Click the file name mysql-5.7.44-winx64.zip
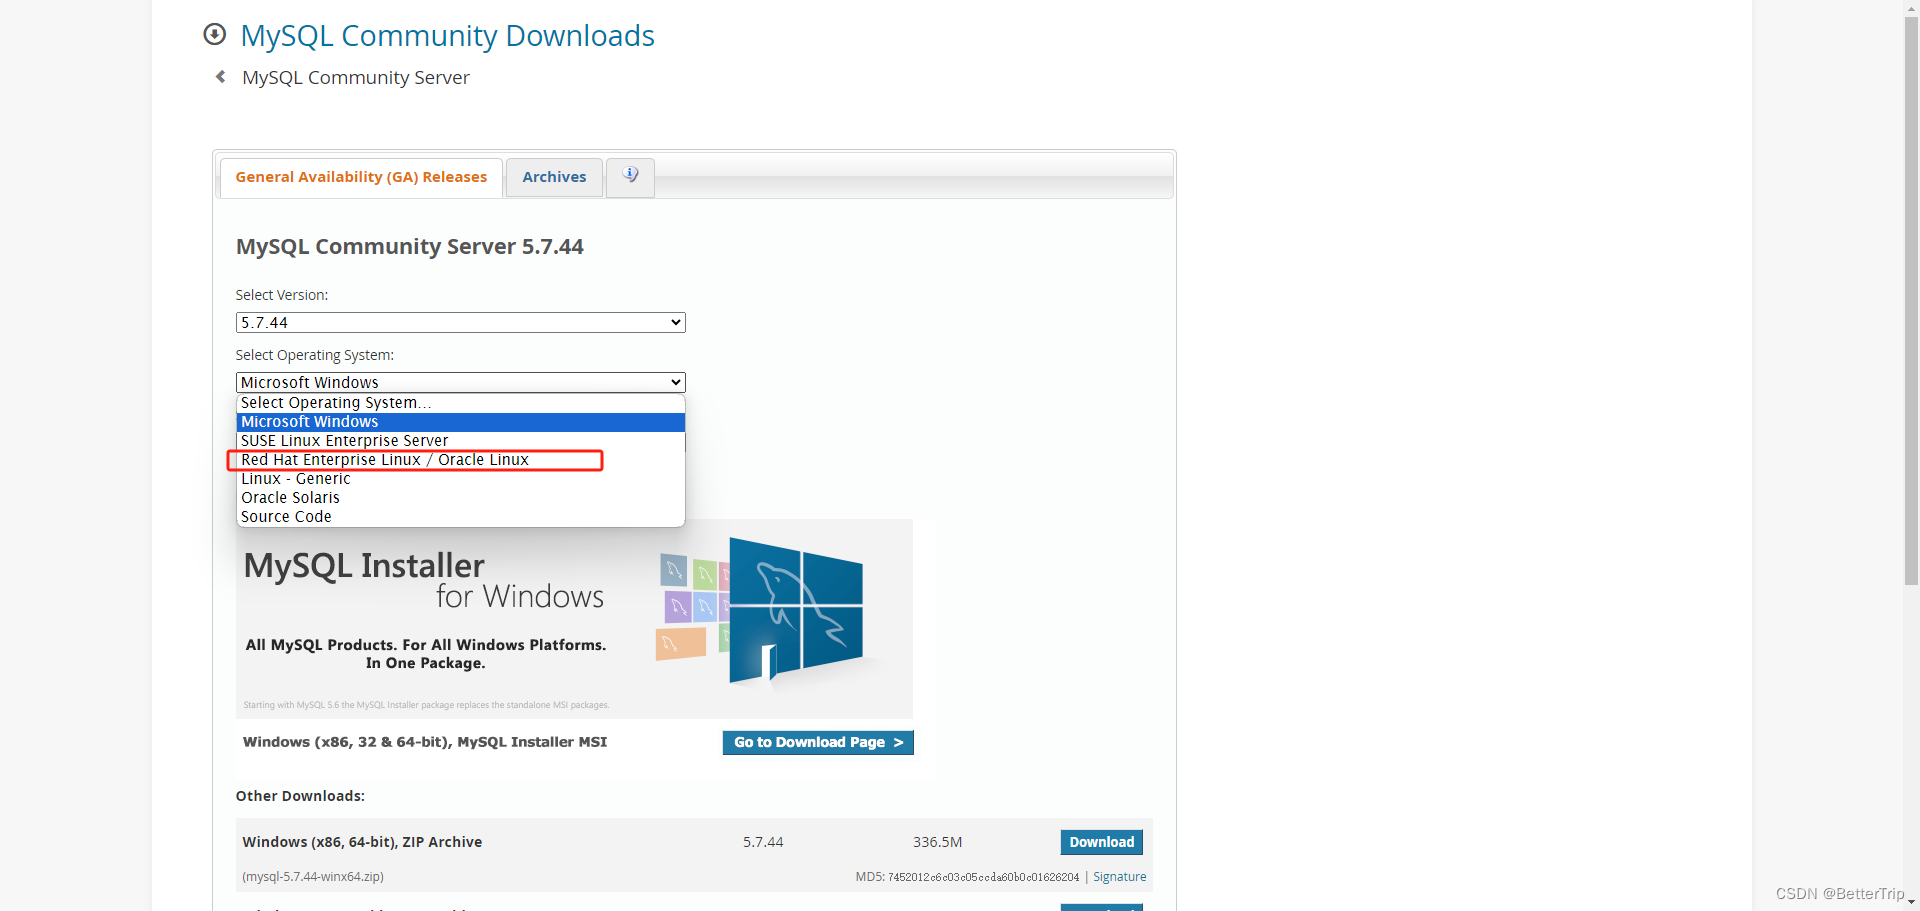Image resolution: width=1920 pixels, height=911 pixels. coord(313,877)
